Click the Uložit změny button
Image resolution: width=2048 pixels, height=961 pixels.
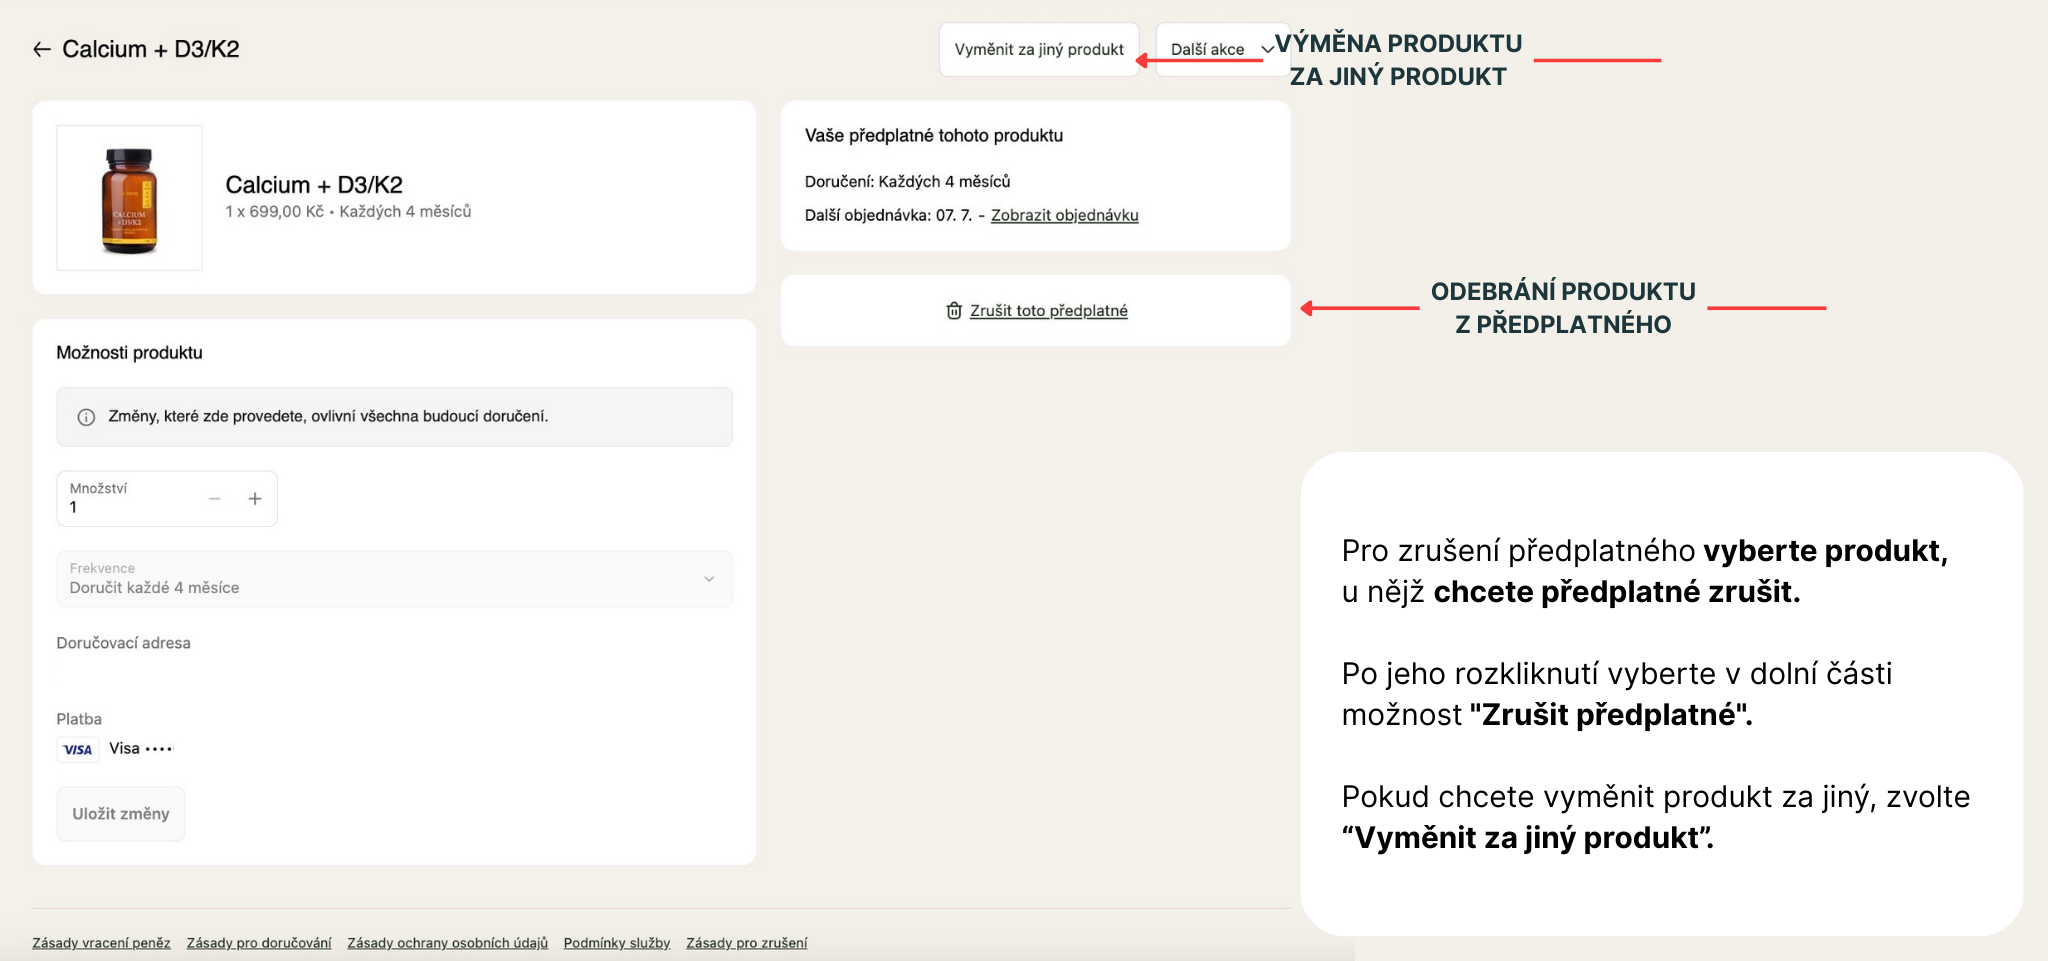pyautogui.click(x=121, y=814)
